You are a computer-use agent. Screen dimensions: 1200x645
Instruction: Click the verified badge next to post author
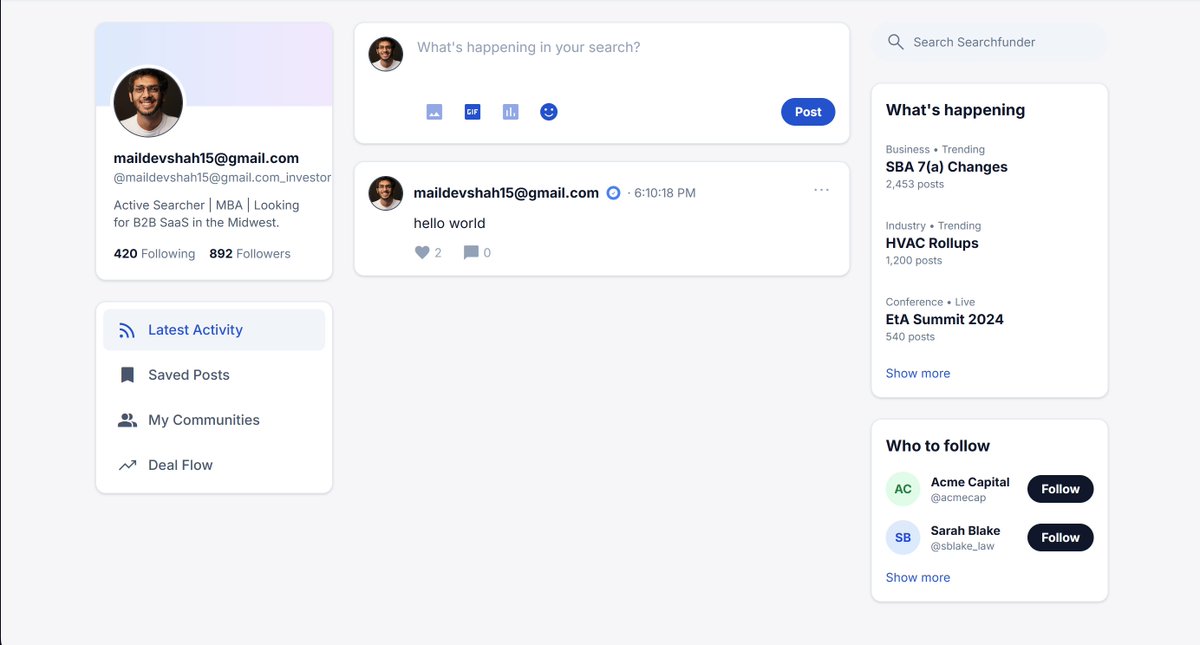point(614,193)
